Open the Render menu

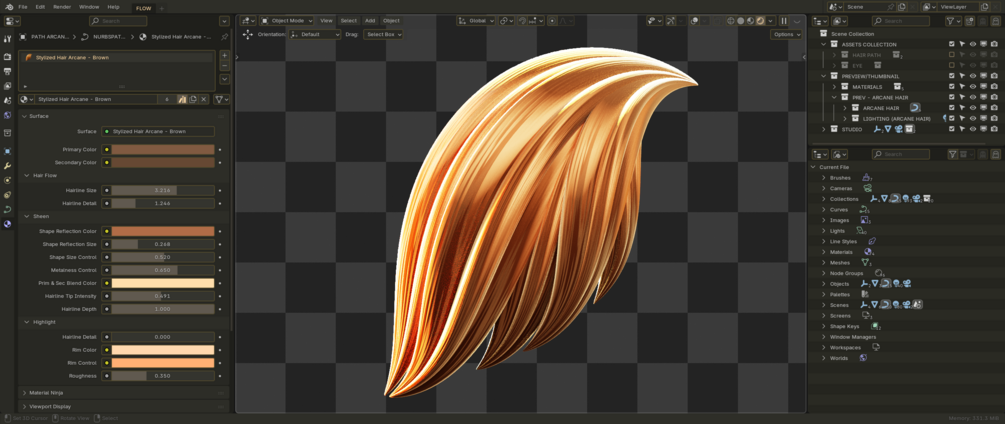tap(62, 6)
